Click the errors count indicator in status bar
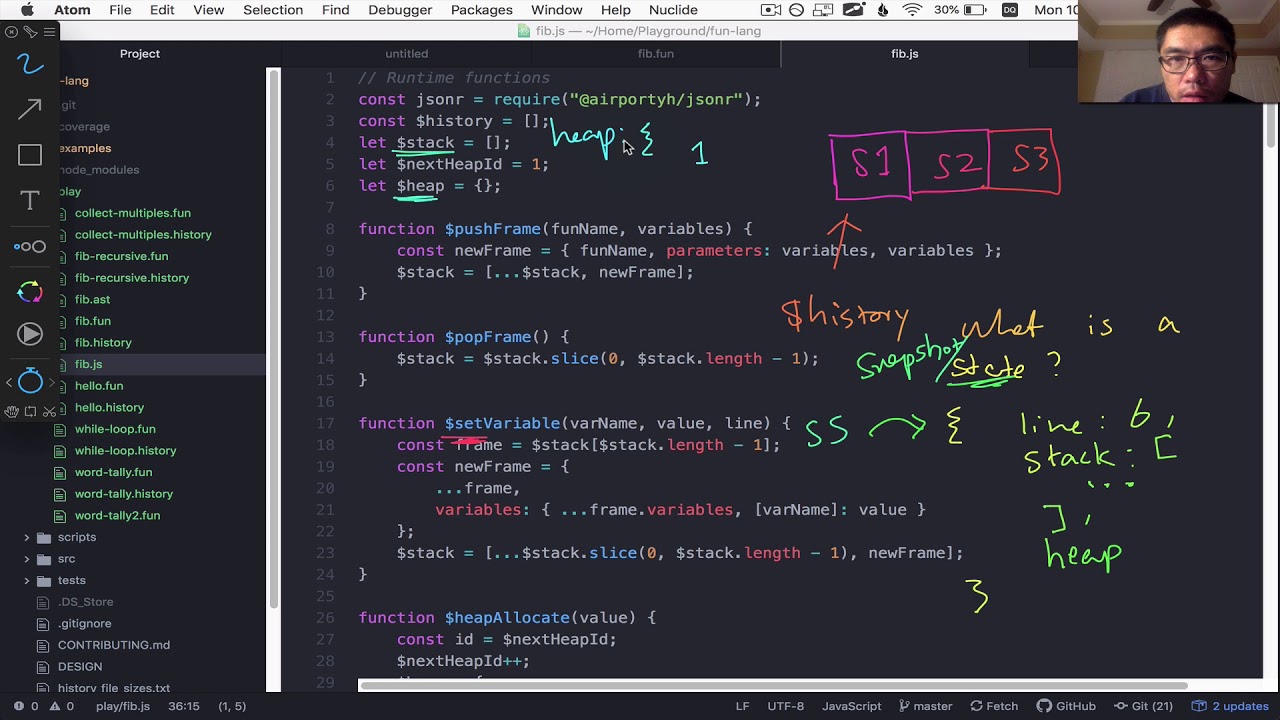This screenshot has width=1280, height=720. pyautogui.click(x=27, y=706)
